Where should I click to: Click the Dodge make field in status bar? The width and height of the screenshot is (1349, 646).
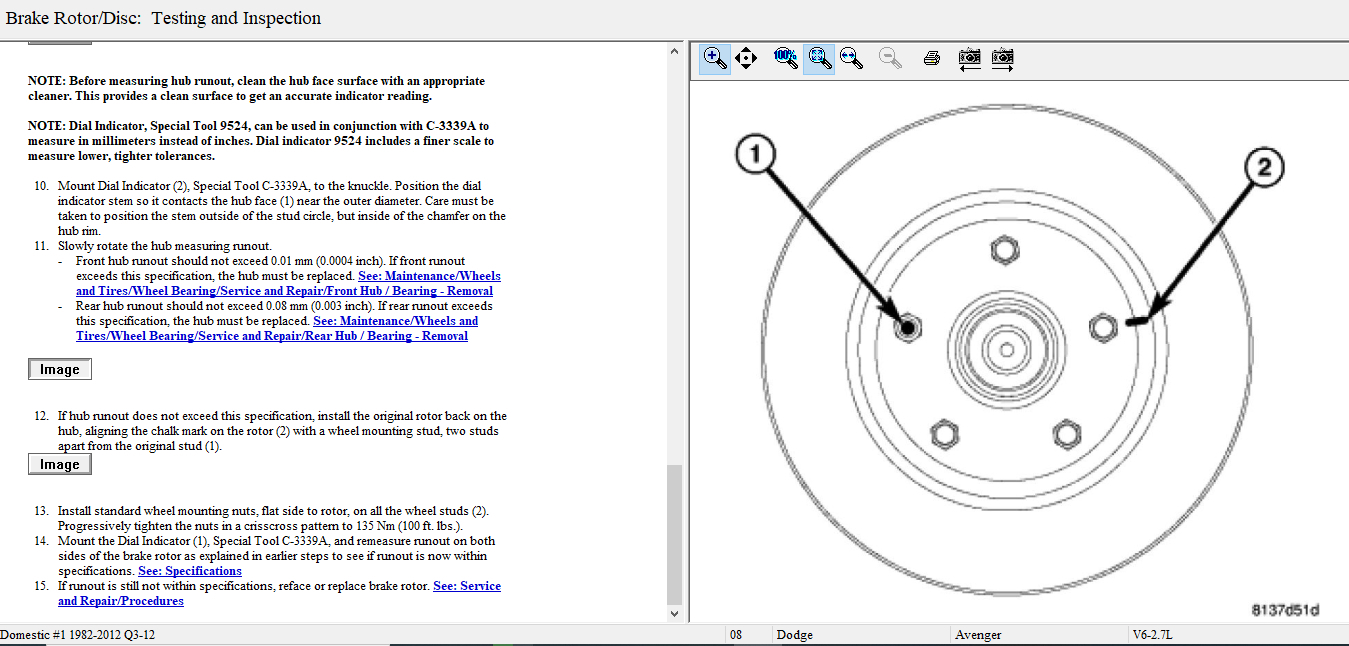point(860,635)
